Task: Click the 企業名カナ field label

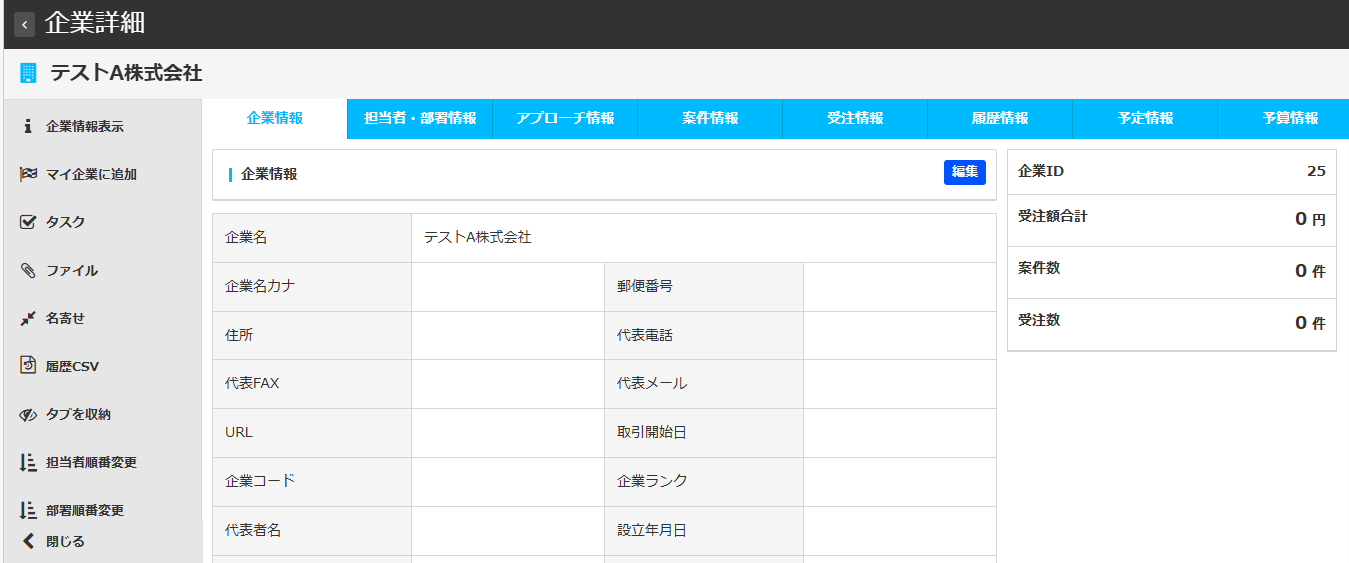Action: click(x=260, y=286)
